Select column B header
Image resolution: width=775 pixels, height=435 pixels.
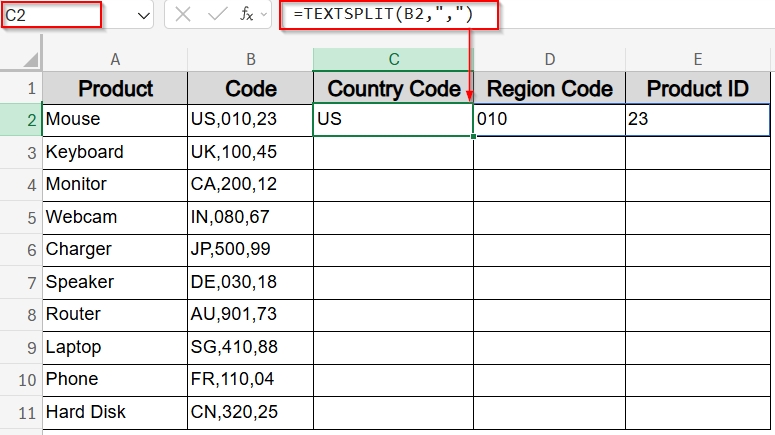(x=250, y=59)
